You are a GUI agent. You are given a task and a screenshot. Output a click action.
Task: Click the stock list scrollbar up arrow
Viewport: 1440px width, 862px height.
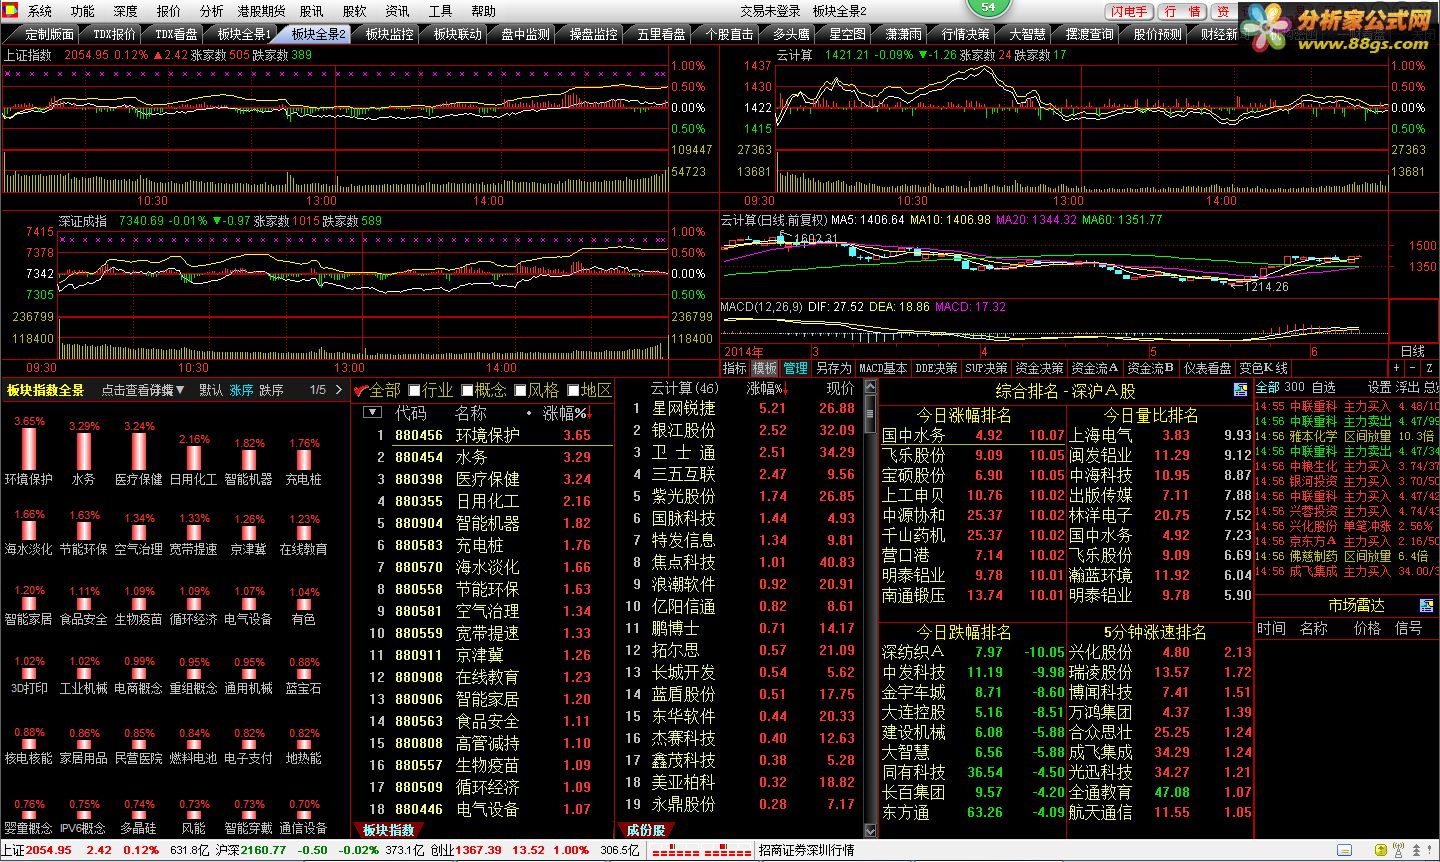click(x=868, y=387)
